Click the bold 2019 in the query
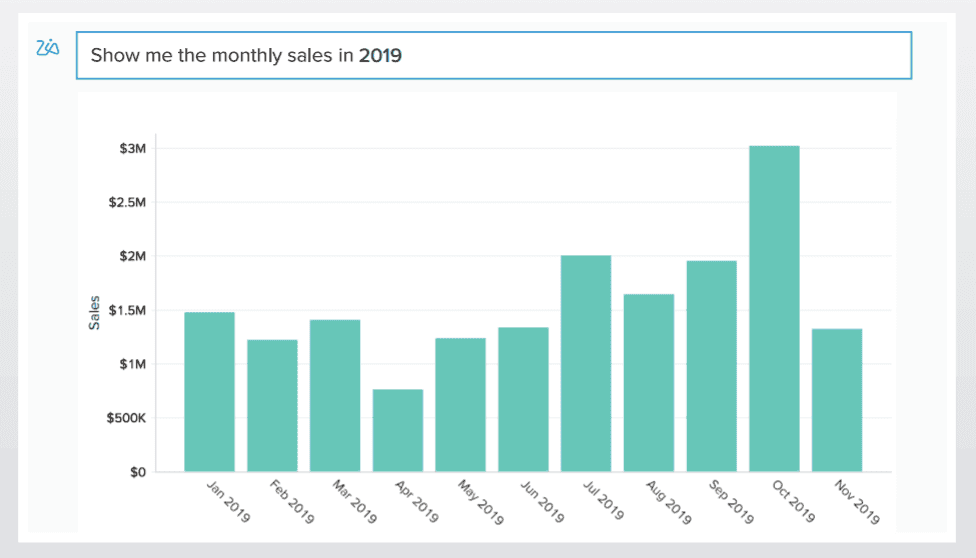 [380, 55]
